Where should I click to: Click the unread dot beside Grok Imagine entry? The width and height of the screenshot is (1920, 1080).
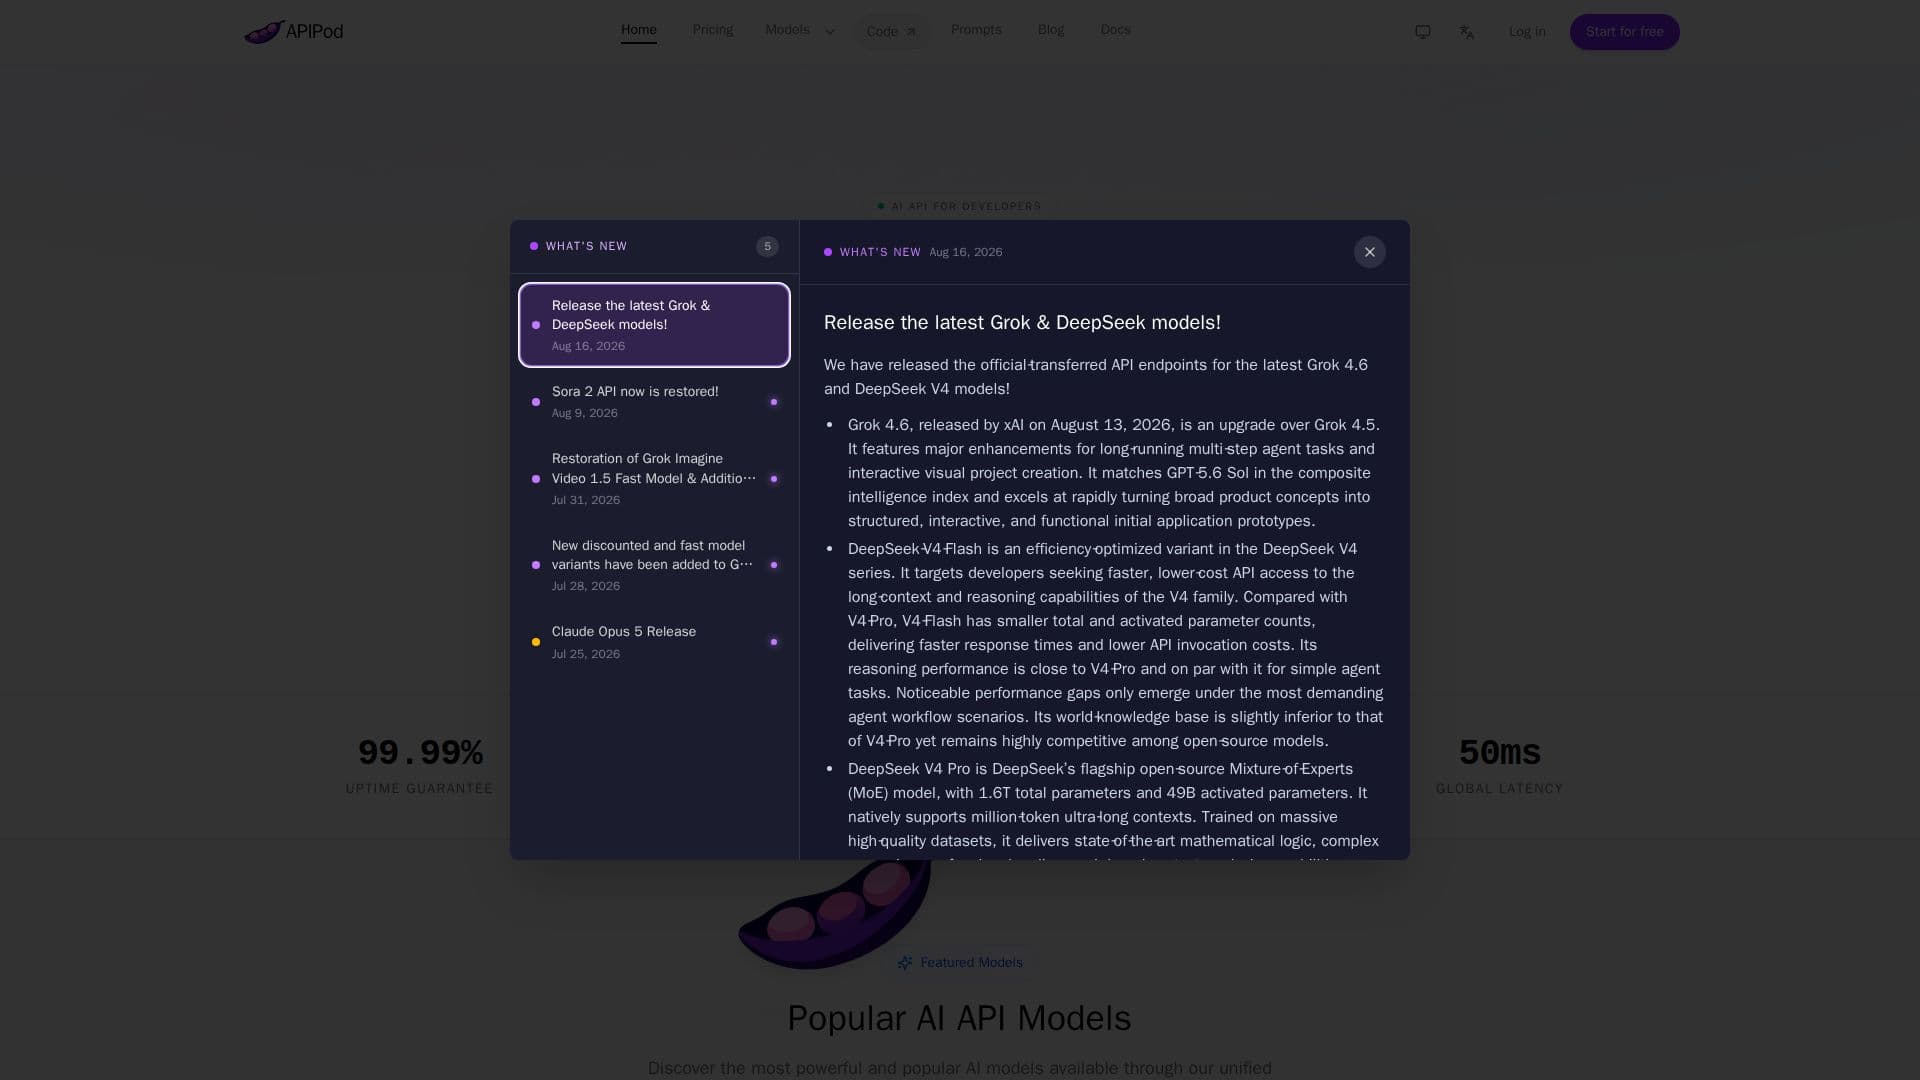tap(774, 479)
